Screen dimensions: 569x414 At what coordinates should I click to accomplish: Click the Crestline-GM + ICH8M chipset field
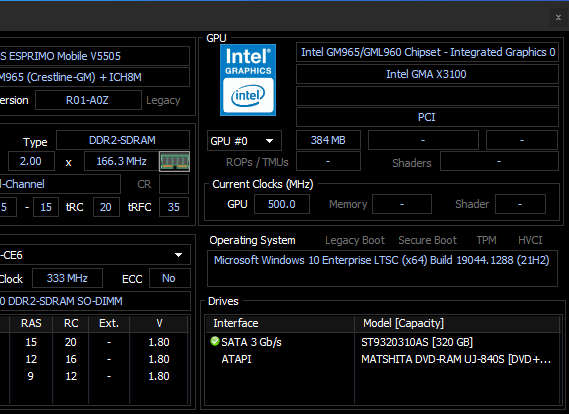[x=94, y=77]
